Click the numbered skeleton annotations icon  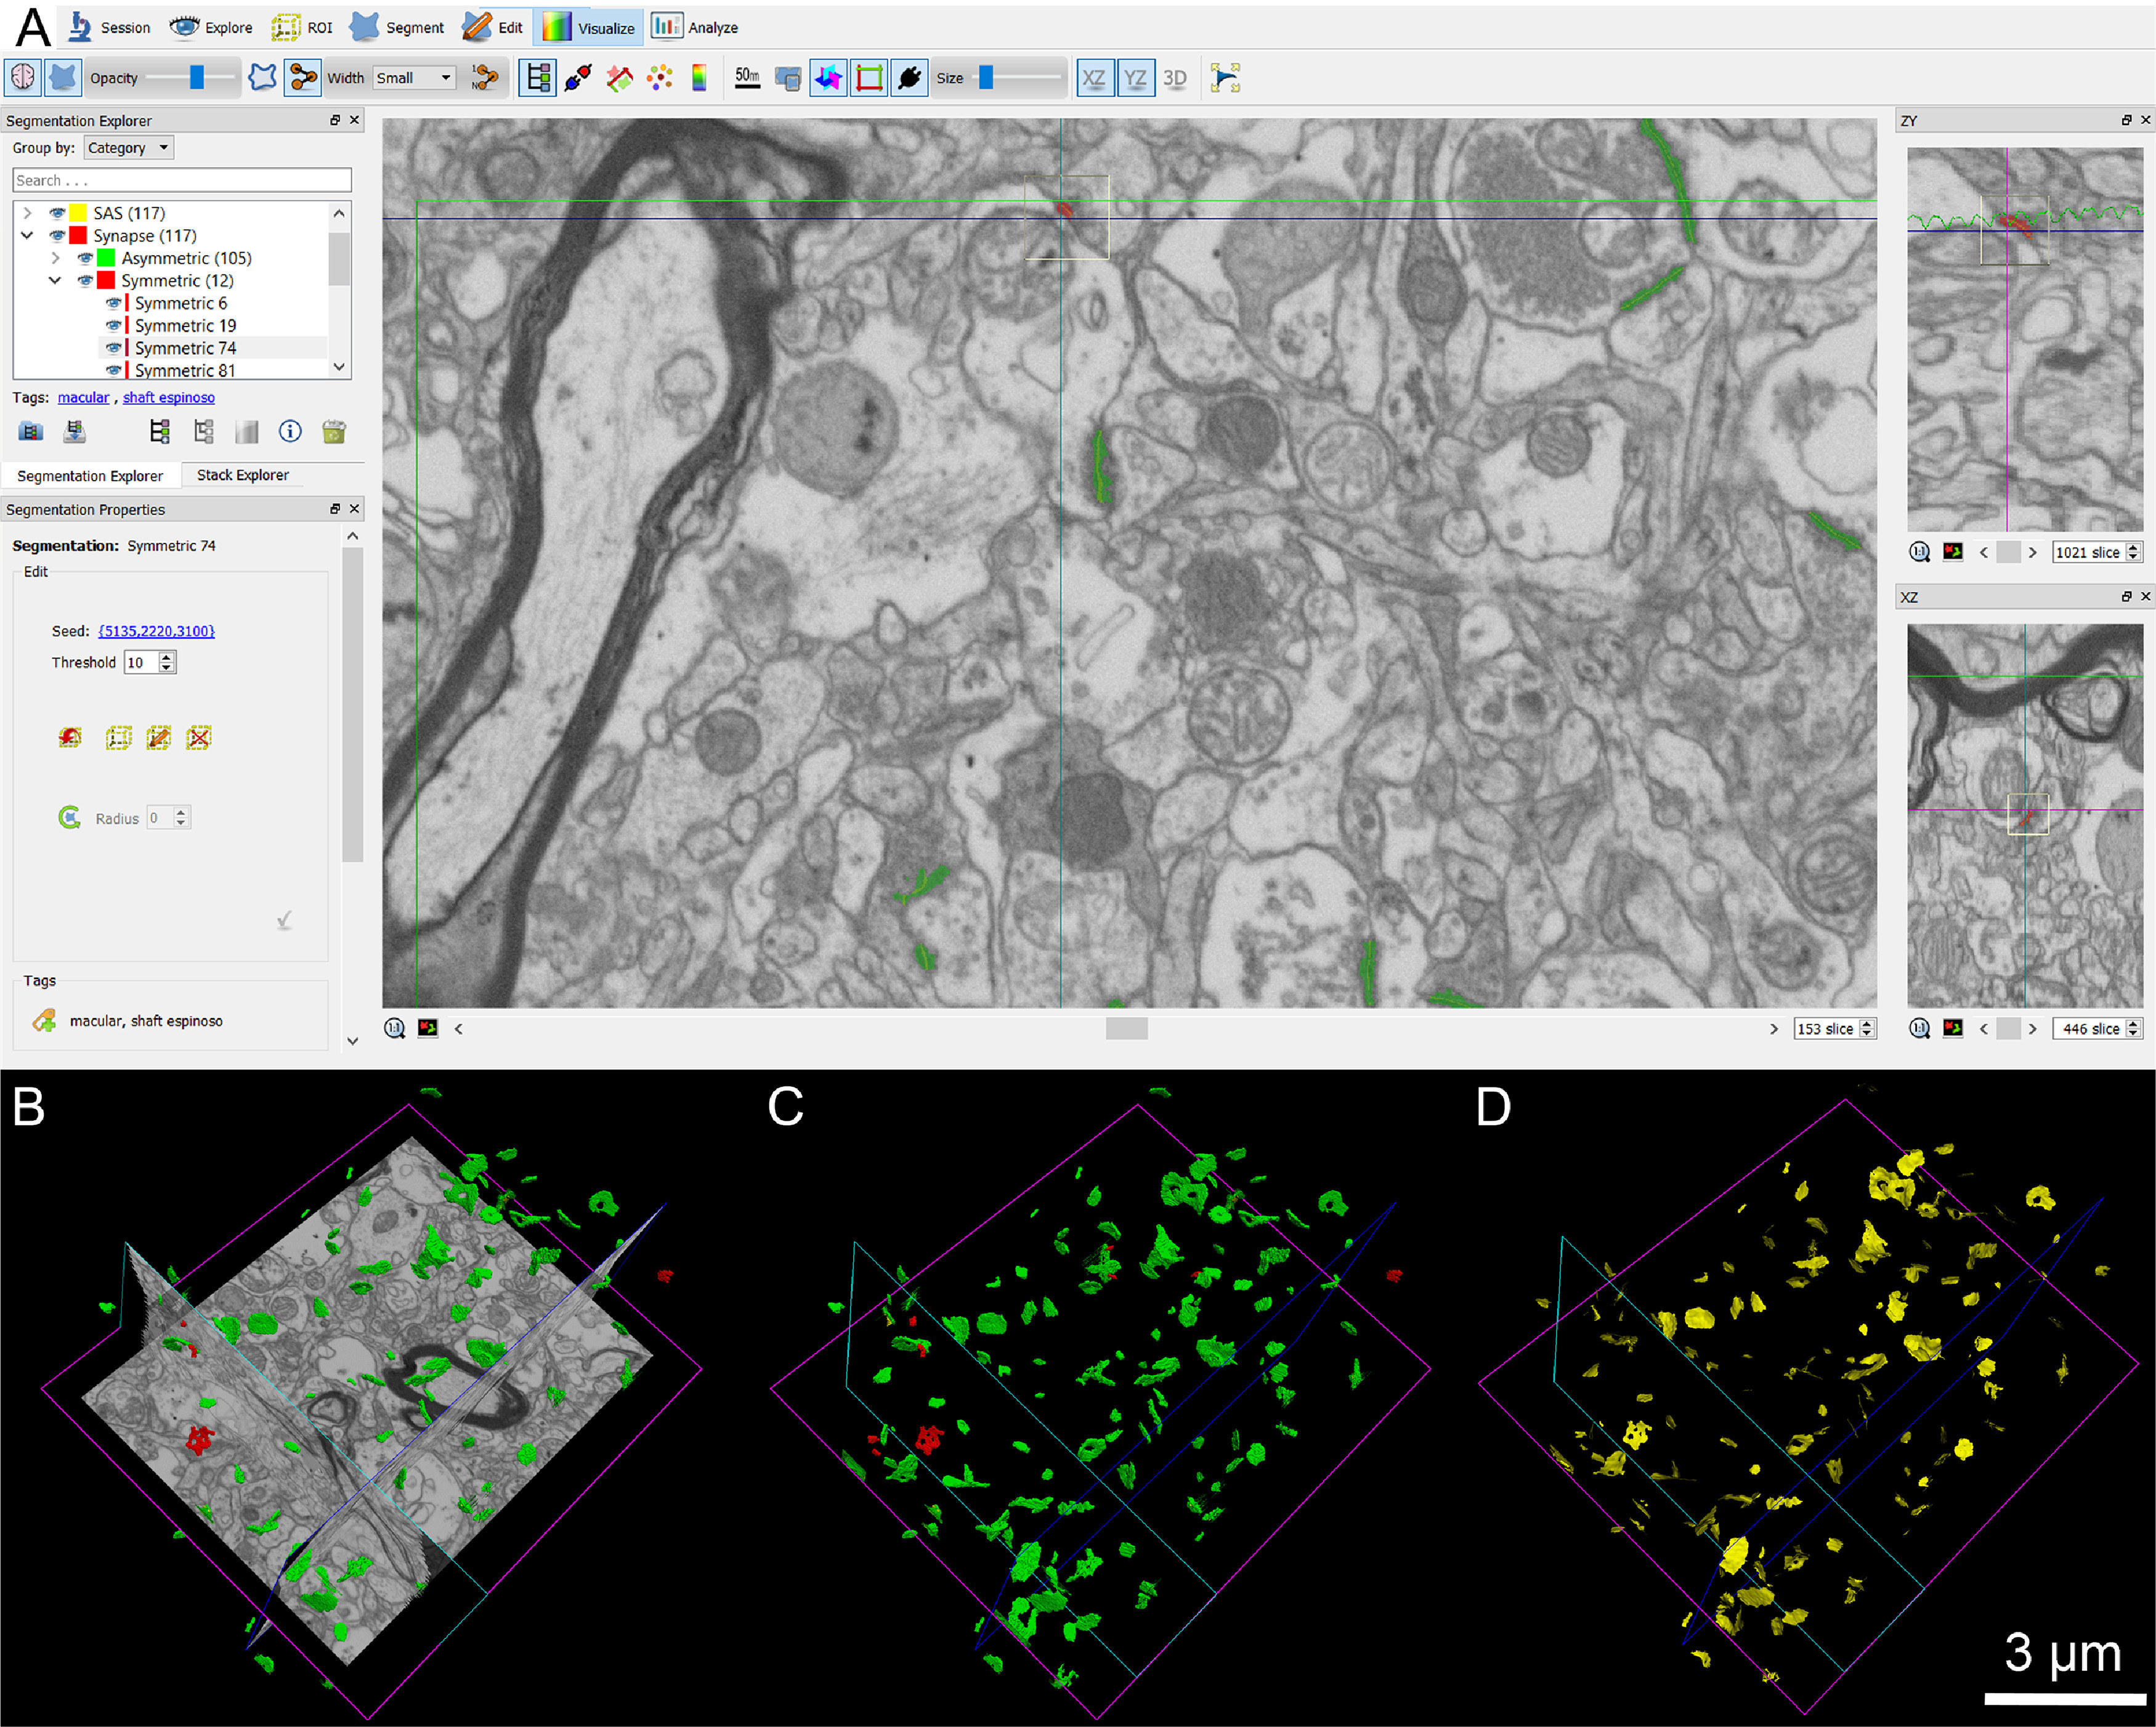(x=485, y=77)
